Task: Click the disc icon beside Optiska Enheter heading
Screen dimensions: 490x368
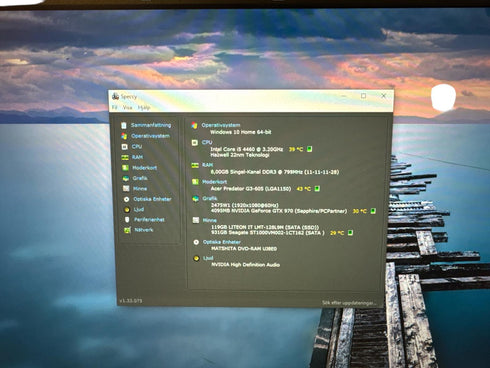Action: click(196, 242)
